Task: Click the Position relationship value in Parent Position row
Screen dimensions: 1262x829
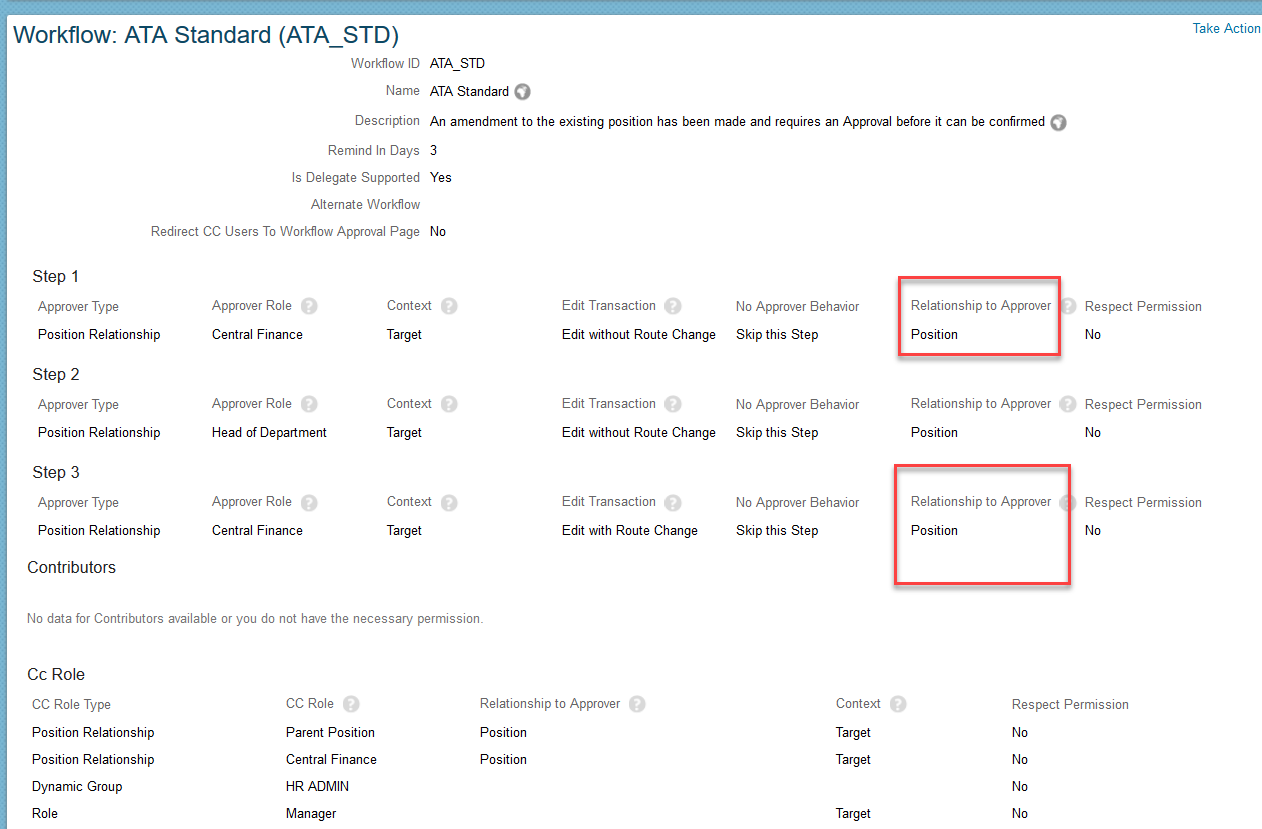Action: pyautogui.click(x=503, y=733)
